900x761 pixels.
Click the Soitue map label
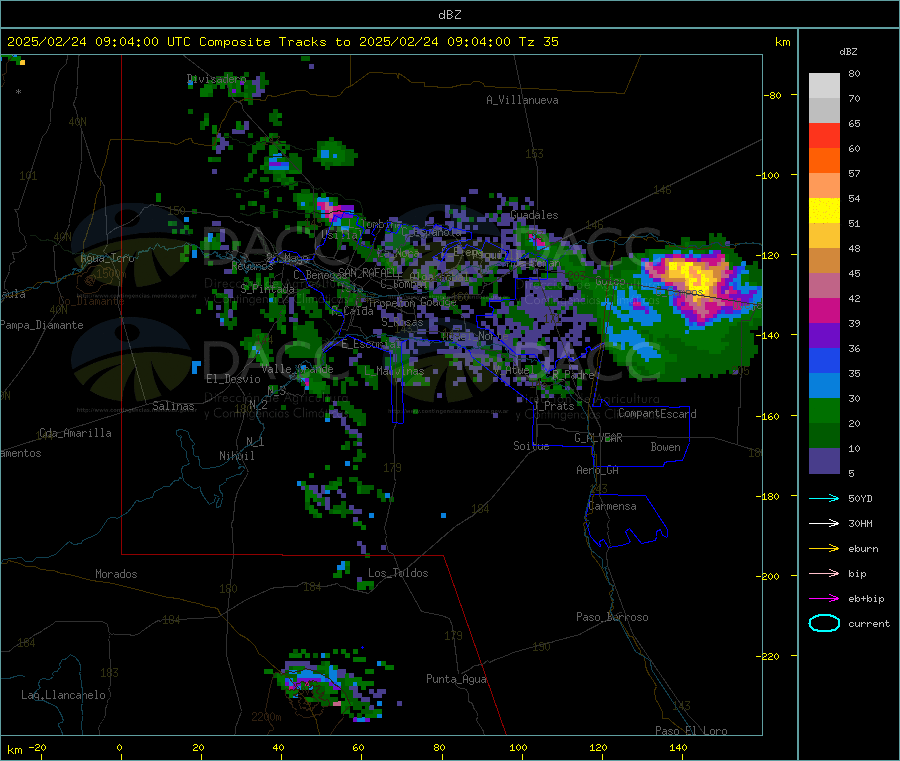(531, 446)
